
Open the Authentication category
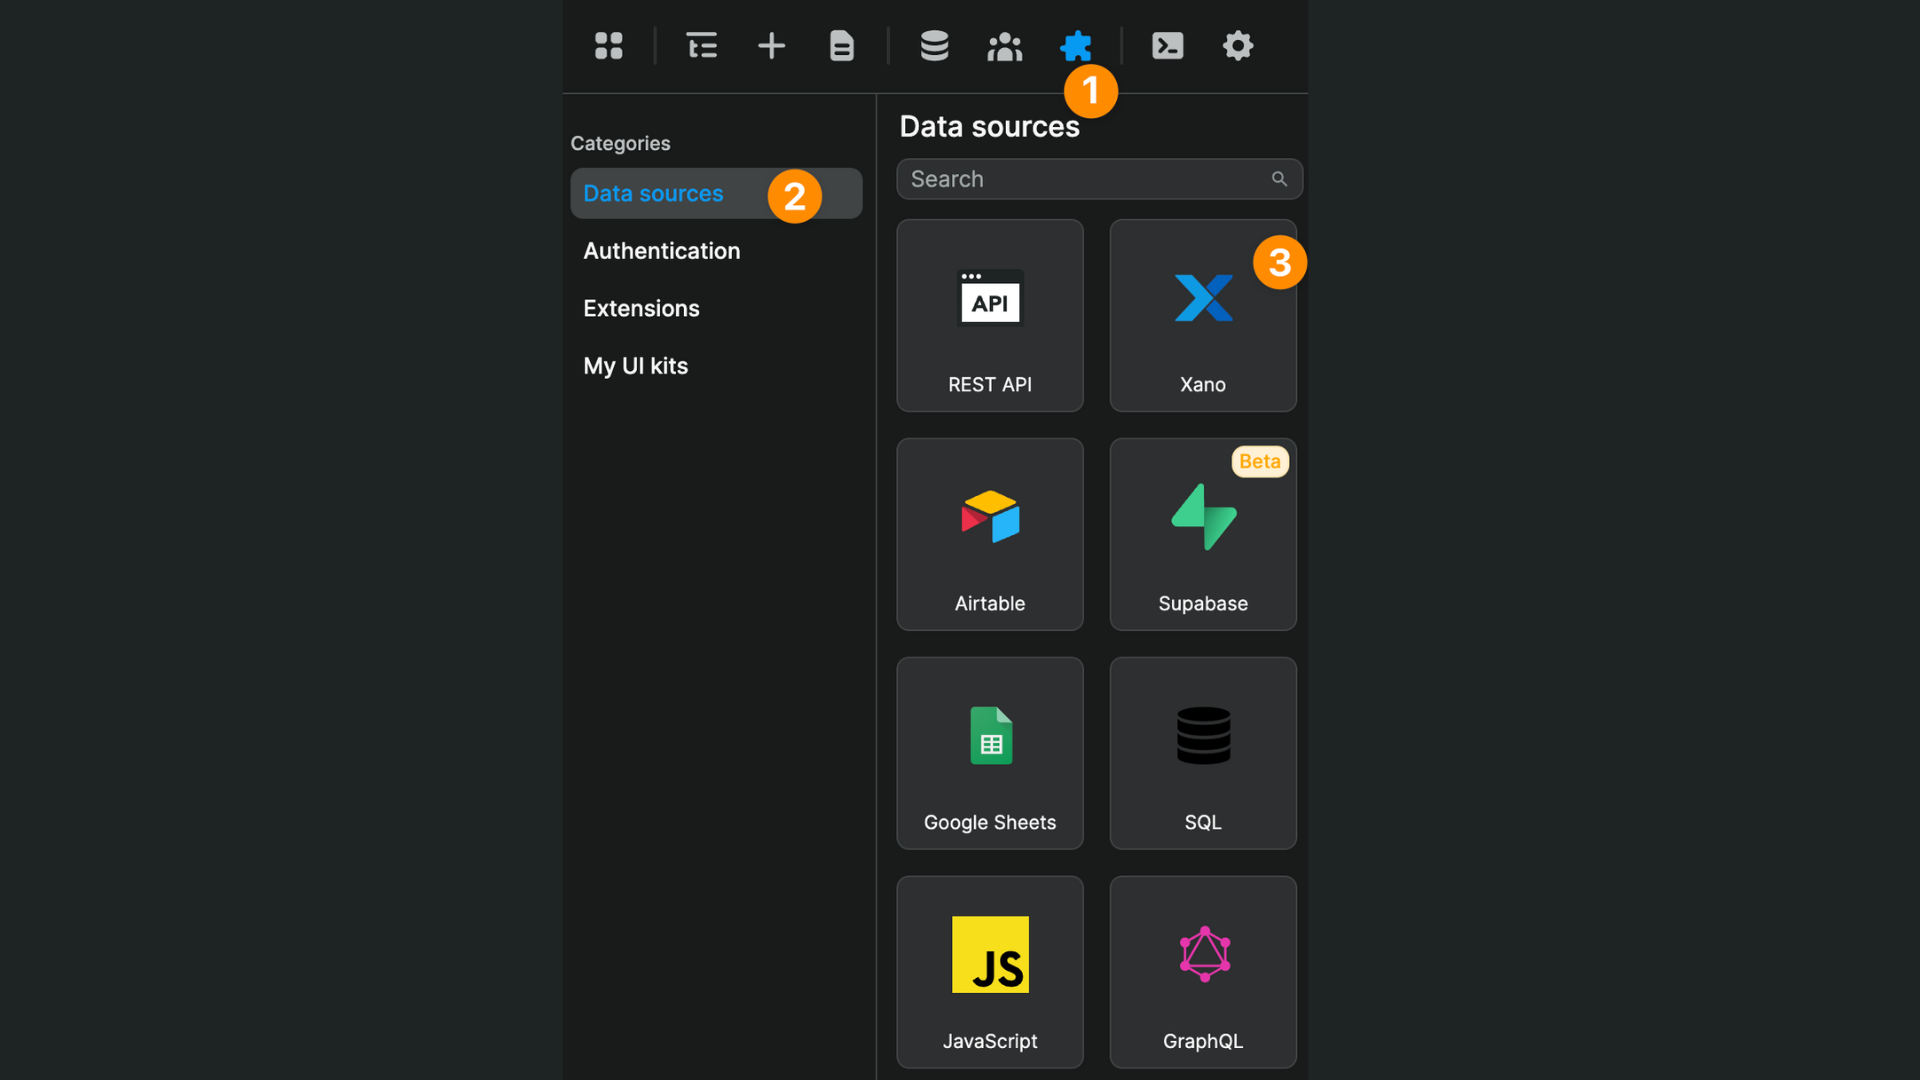point(661,251)
